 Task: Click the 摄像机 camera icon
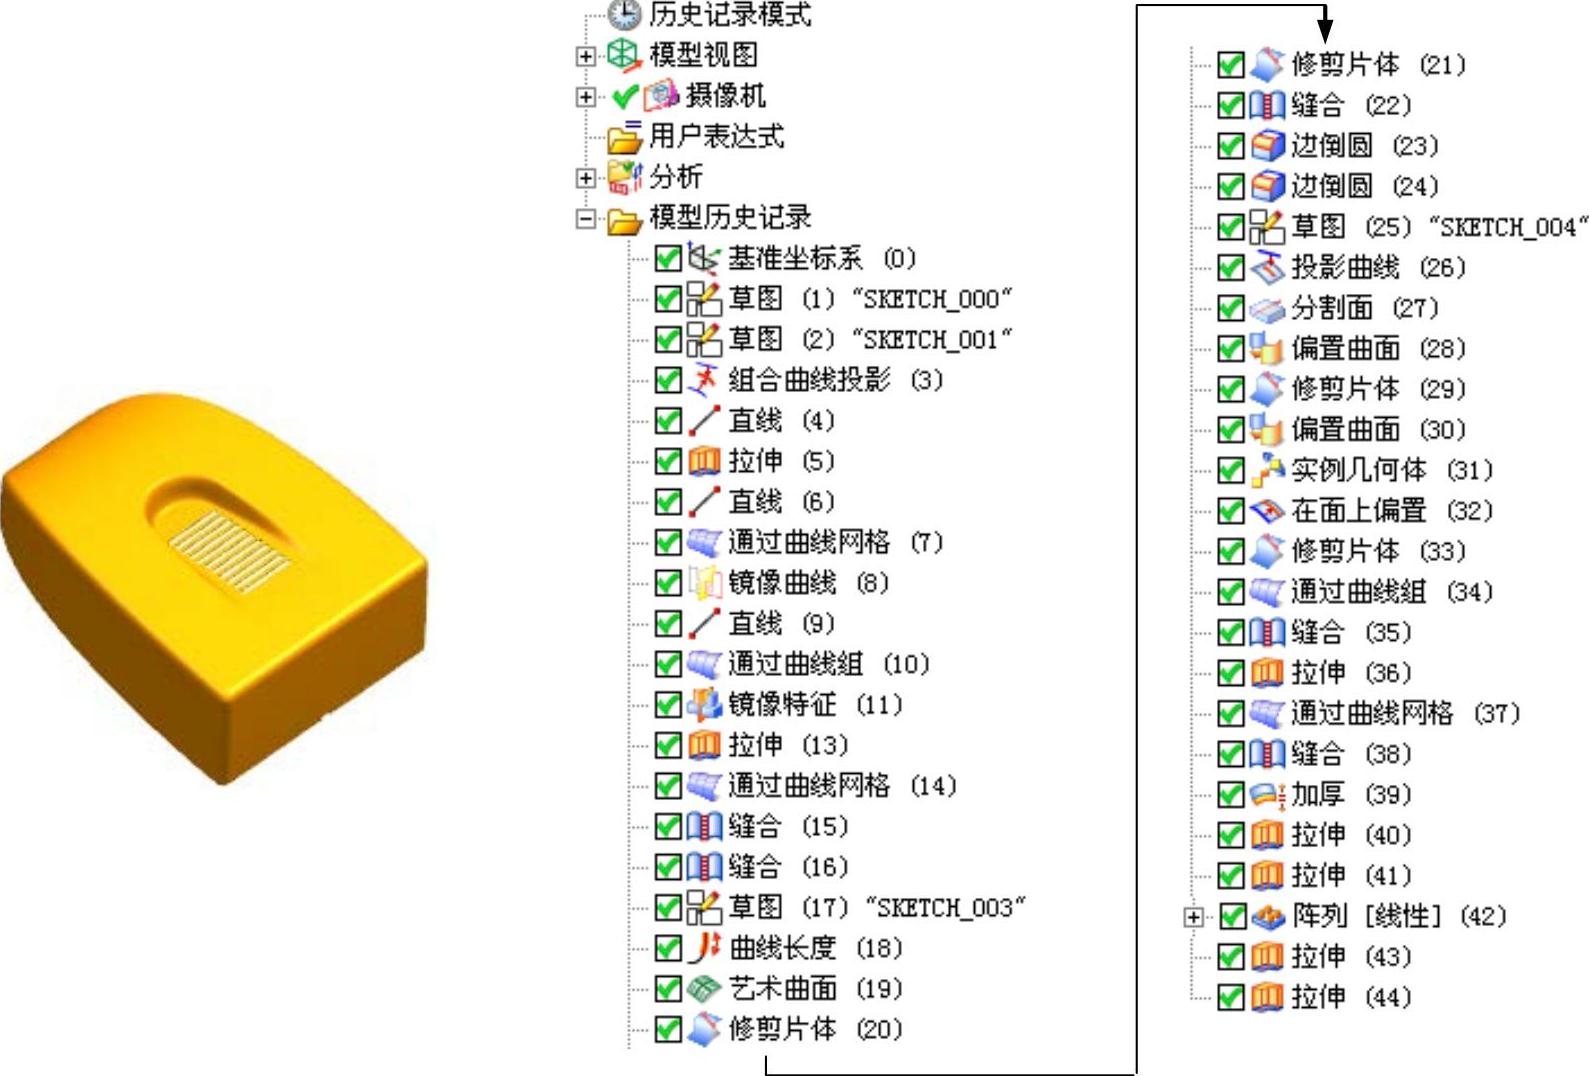tap(661, 96)
